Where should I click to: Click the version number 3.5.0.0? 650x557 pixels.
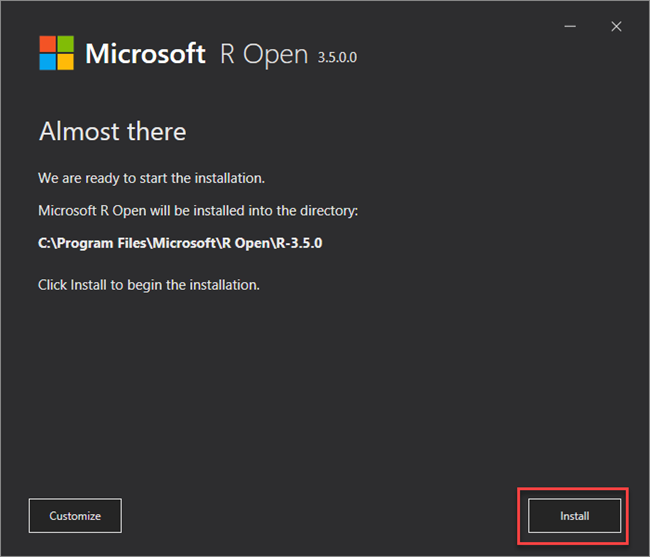[x=337, y=57]
